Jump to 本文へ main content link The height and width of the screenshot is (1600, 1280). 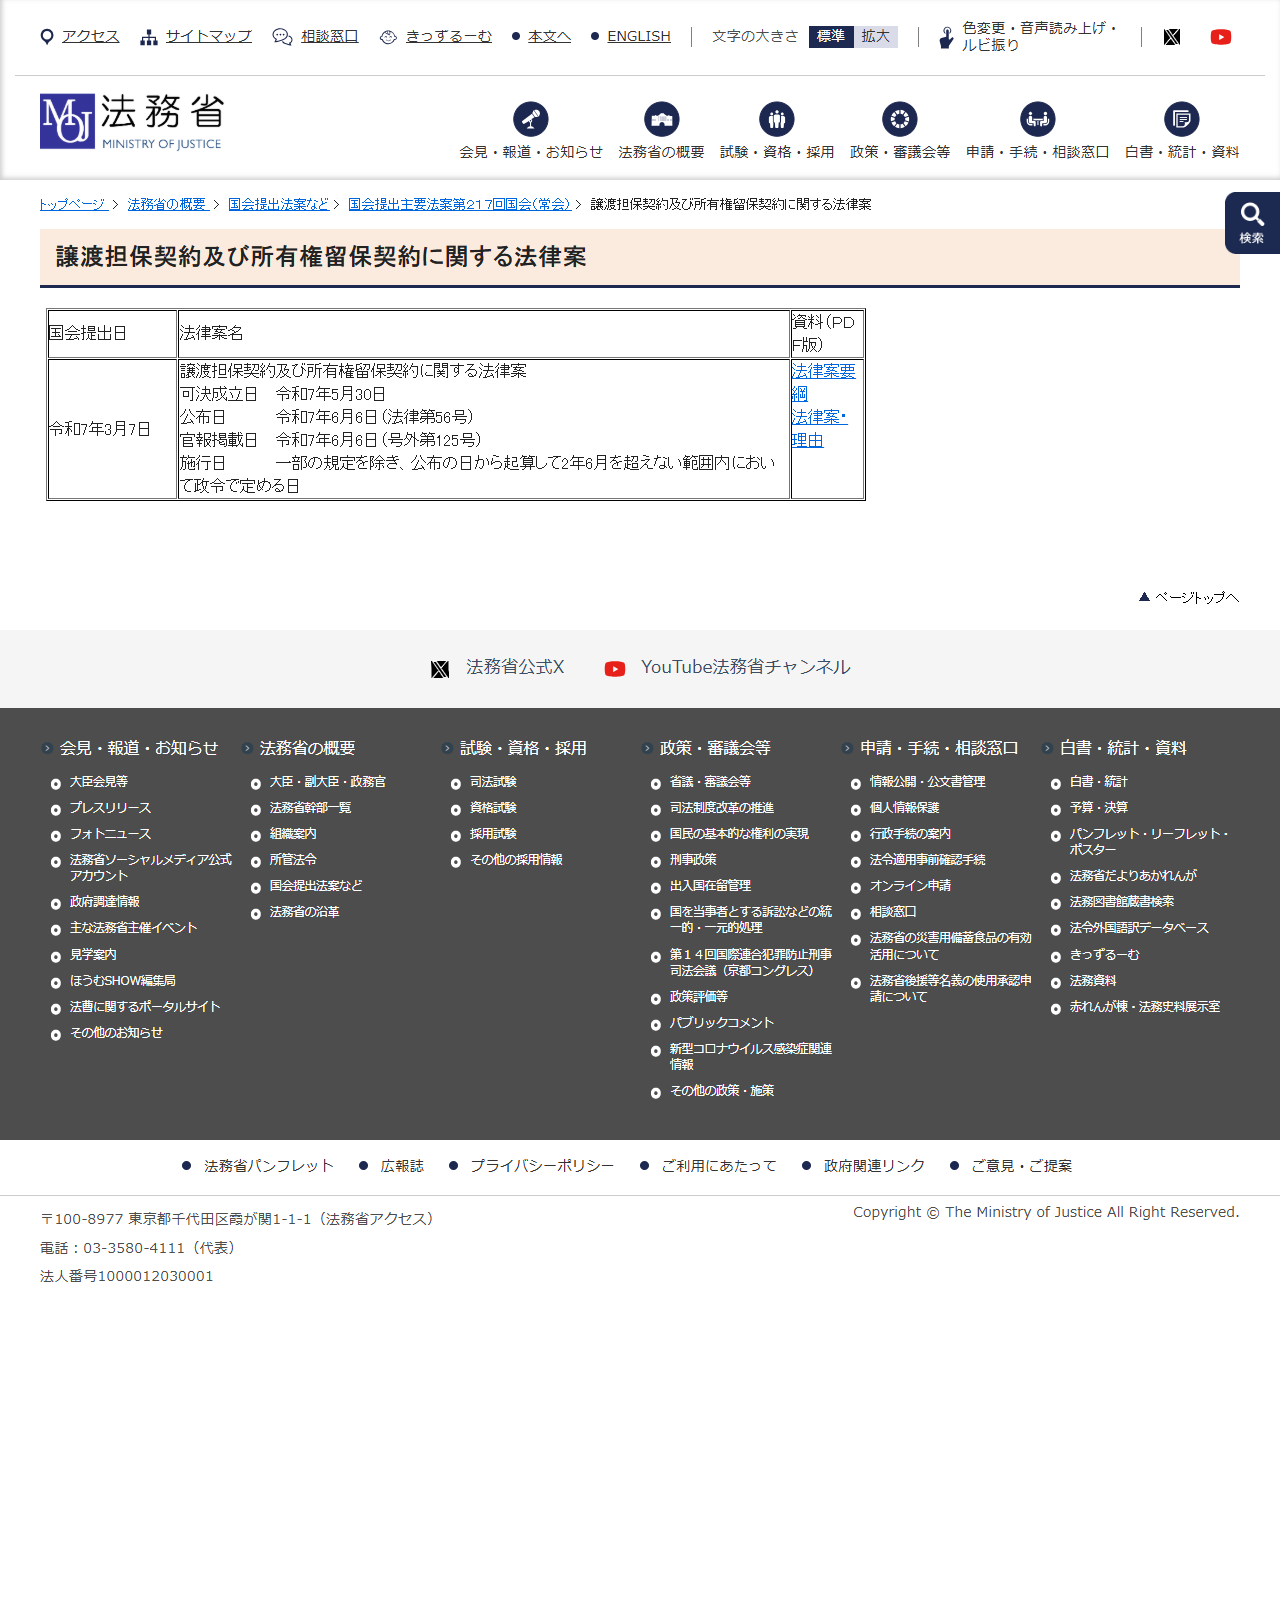click(x=550, y=37)
